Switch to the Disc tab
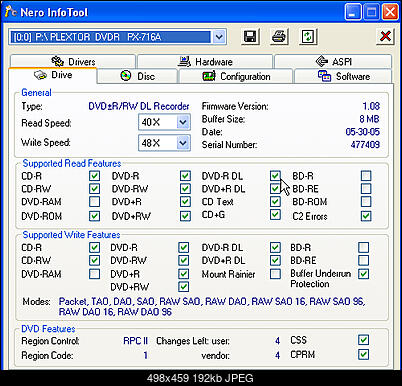Image resolution: width=402 pixels, height=386 pixels. (x=137, y=76)
